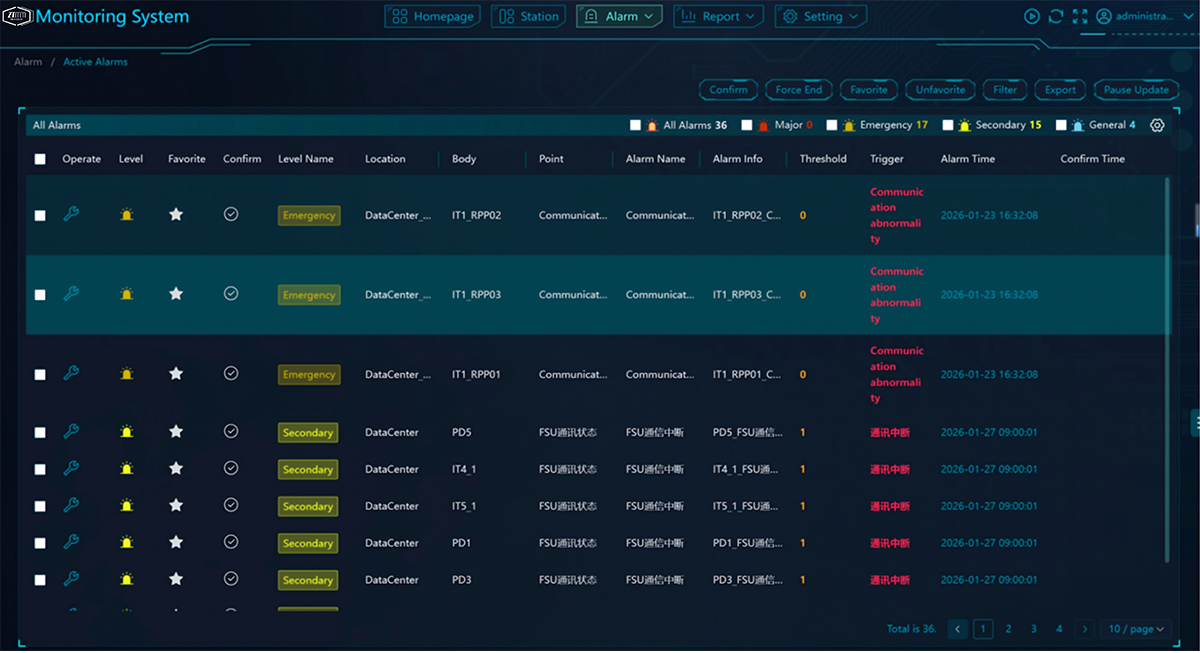
Task: Tick the Emergency filter checkbox
Action: [832, 125]
